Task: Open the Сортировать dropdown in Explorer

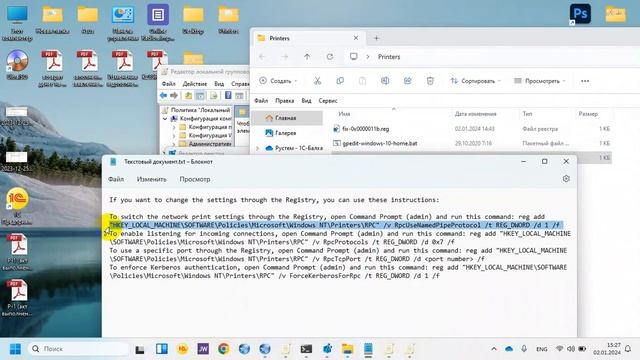Action: point(476,81)
